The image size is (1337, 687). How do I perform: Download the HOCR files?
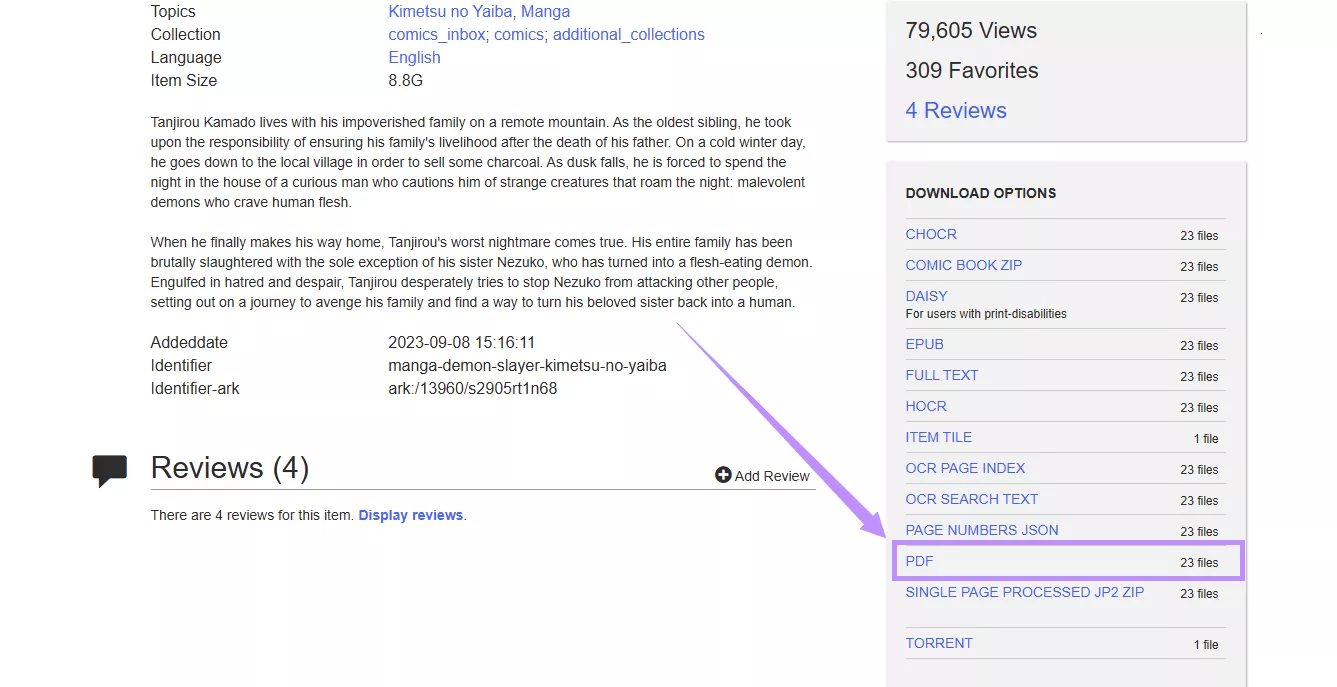[x=925, y=406]
